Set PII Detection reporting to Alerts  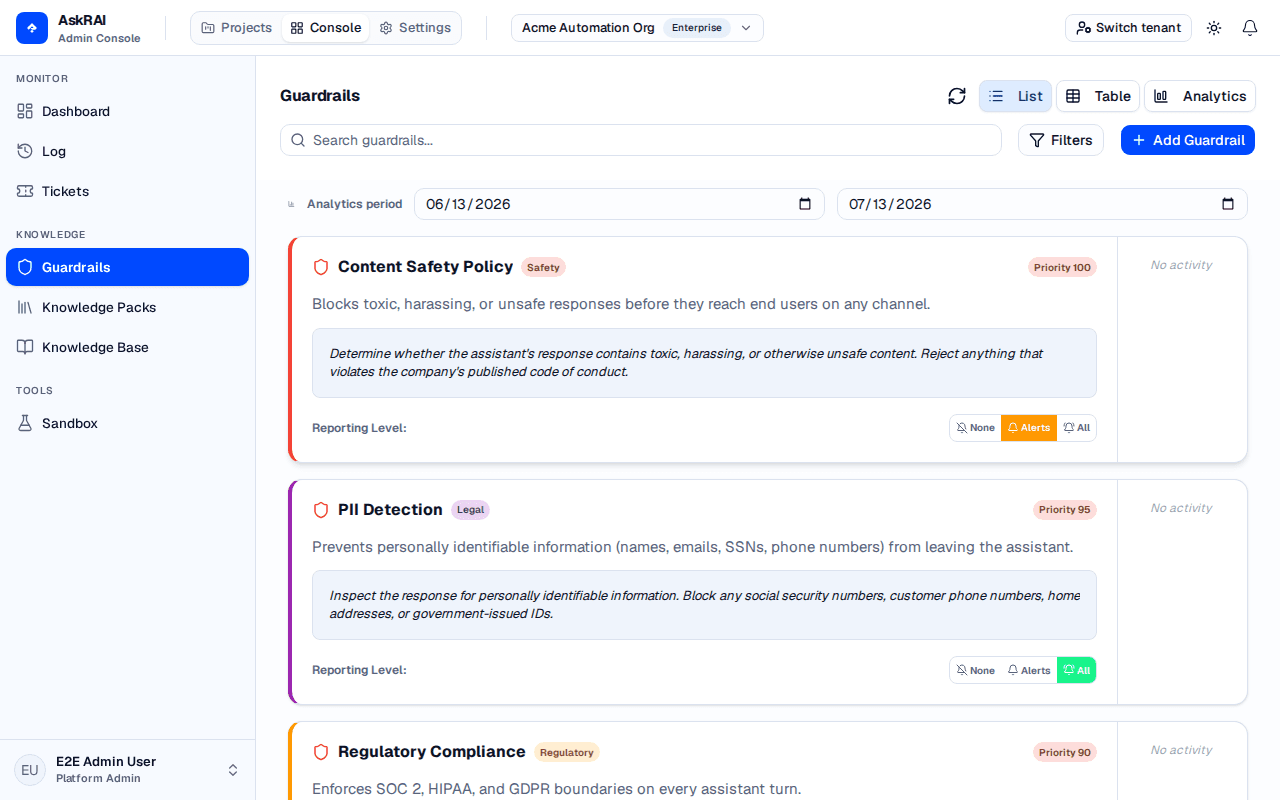(1029, 670)
